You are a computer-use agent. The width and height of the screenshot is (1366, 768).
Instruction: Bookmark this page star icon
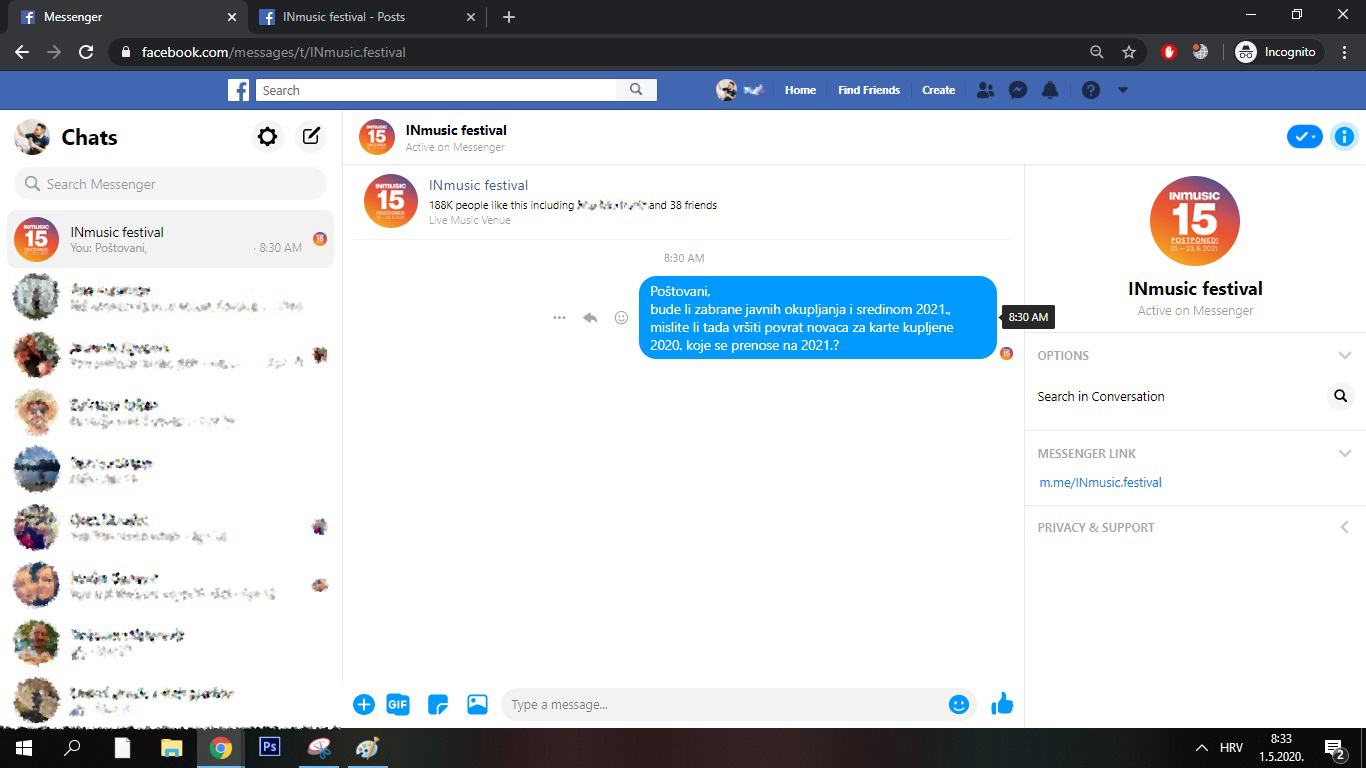point(1129,52)
